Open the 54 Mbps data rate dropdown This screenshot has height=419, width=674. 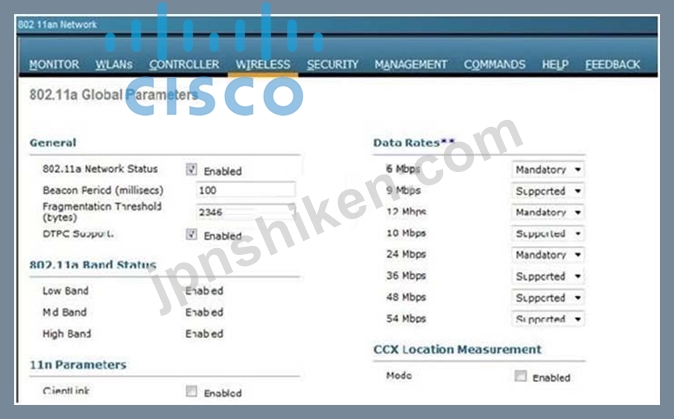pos(548,319)
